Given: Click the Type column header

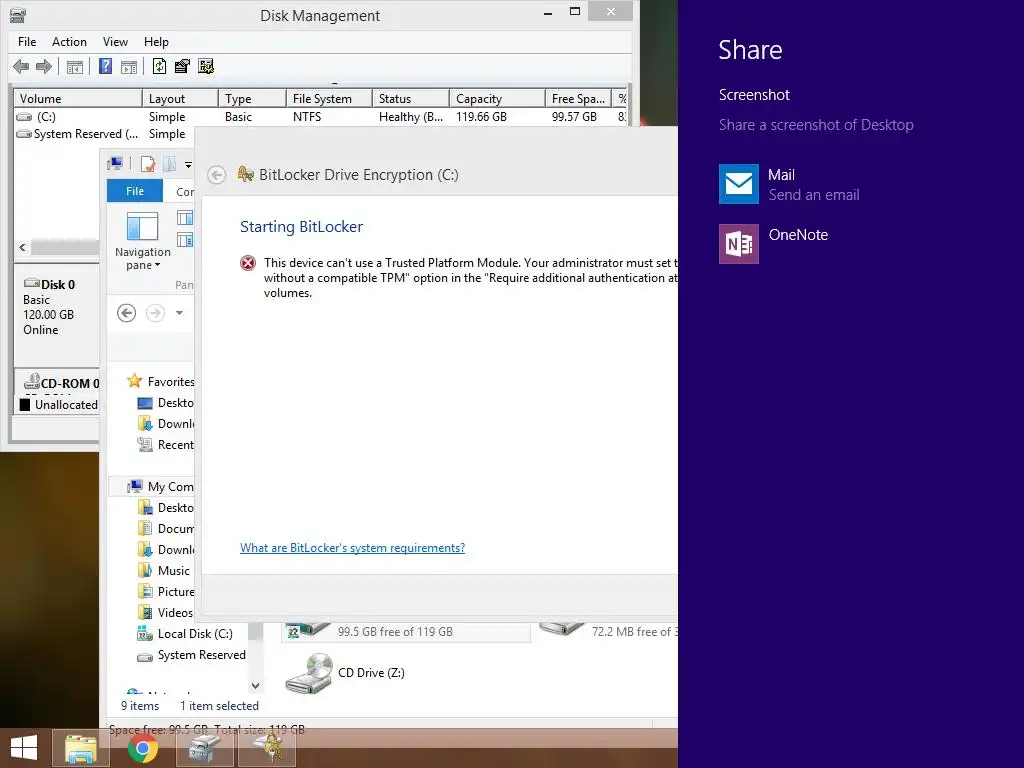Looking at the screenshot, I should (x=252, y=99).
